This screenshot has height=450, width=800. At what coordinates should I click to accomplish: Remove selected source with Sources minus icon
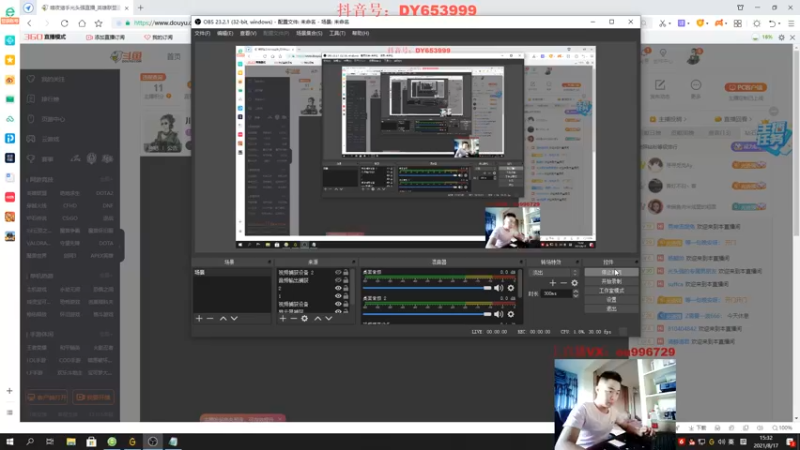293,318
